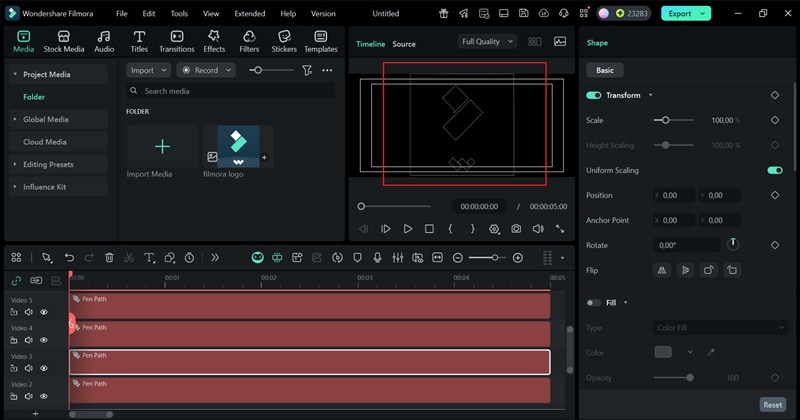Image resolution: width=800 pixels, height=420 pixels.
Task: Add keyframe diamond for Rotate
Action: click(774, 245)
